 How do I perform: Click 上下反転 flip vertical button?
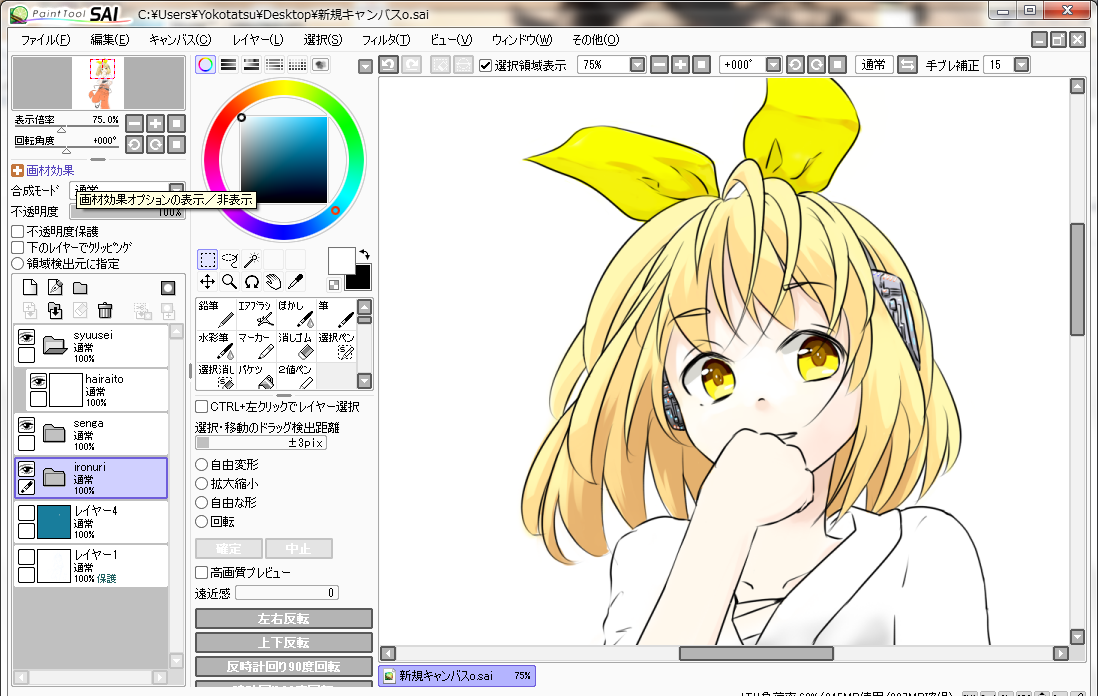[x=284, y=643]
